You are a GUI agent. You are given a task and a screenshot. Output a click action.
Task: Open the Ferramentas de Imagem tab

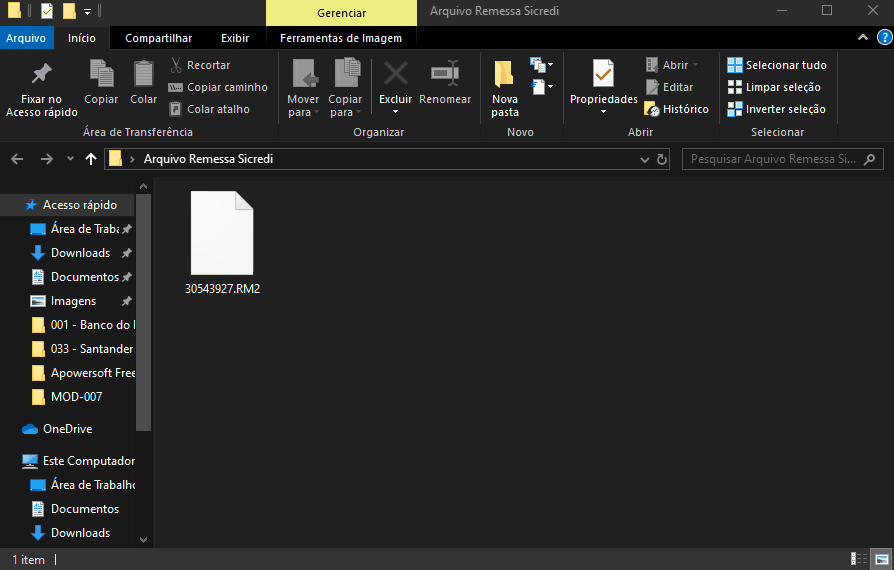tap(341, 38)
